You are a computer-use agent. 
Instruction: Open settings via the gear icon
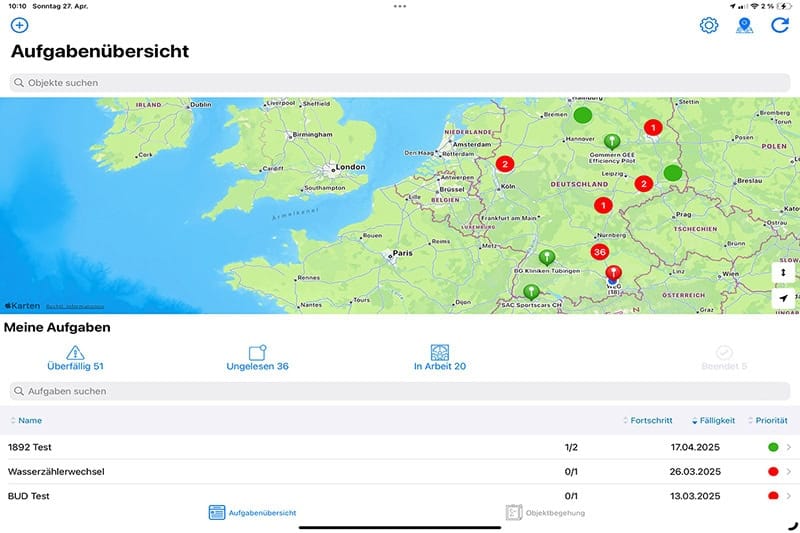tap(709, 25)
